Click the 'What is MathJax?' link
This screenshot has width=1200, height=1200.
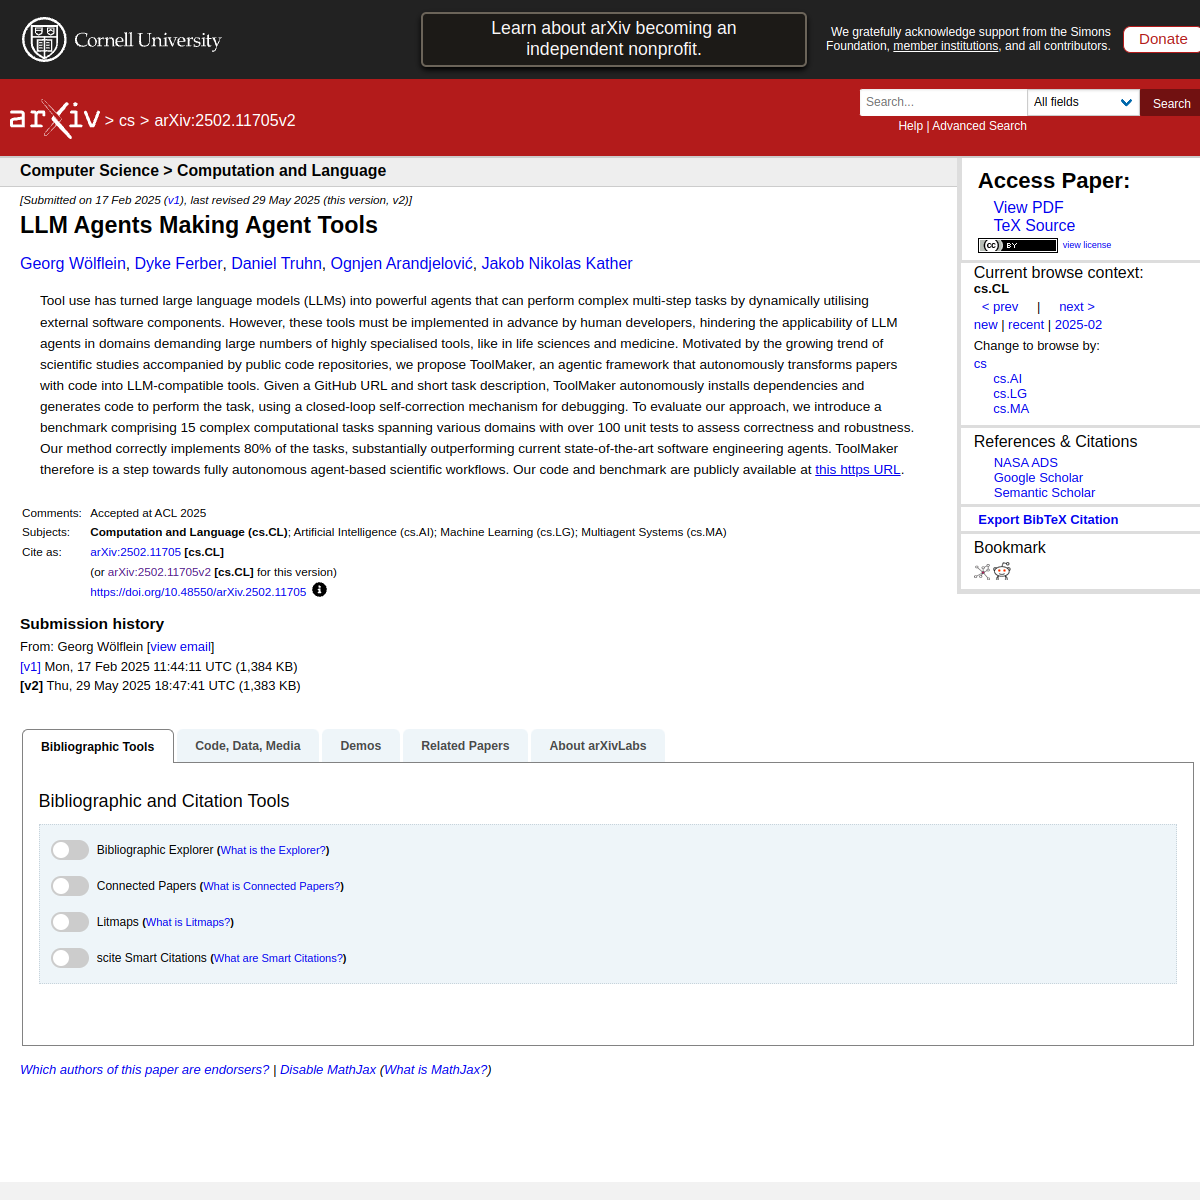click(435, 1070)
